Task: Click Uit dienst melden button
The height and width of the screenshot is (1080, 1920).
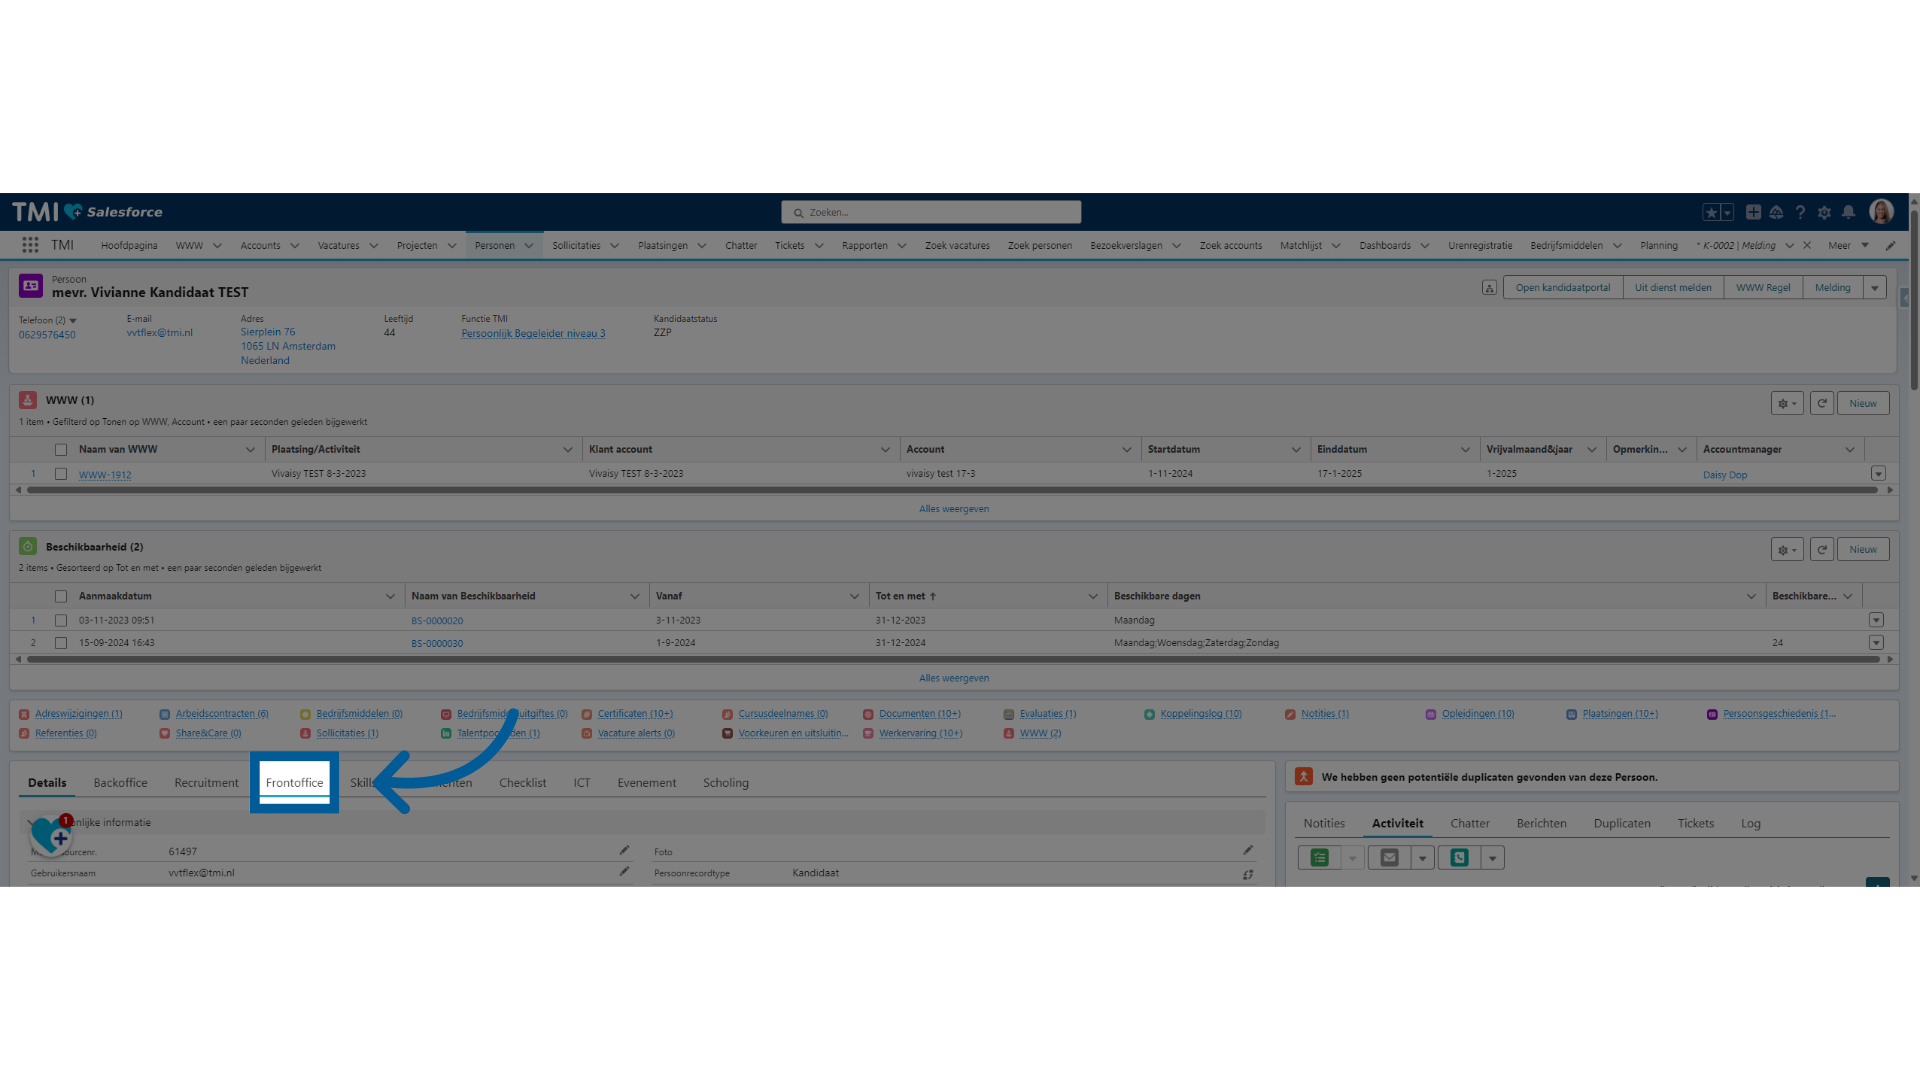Action: [1673, 288]
